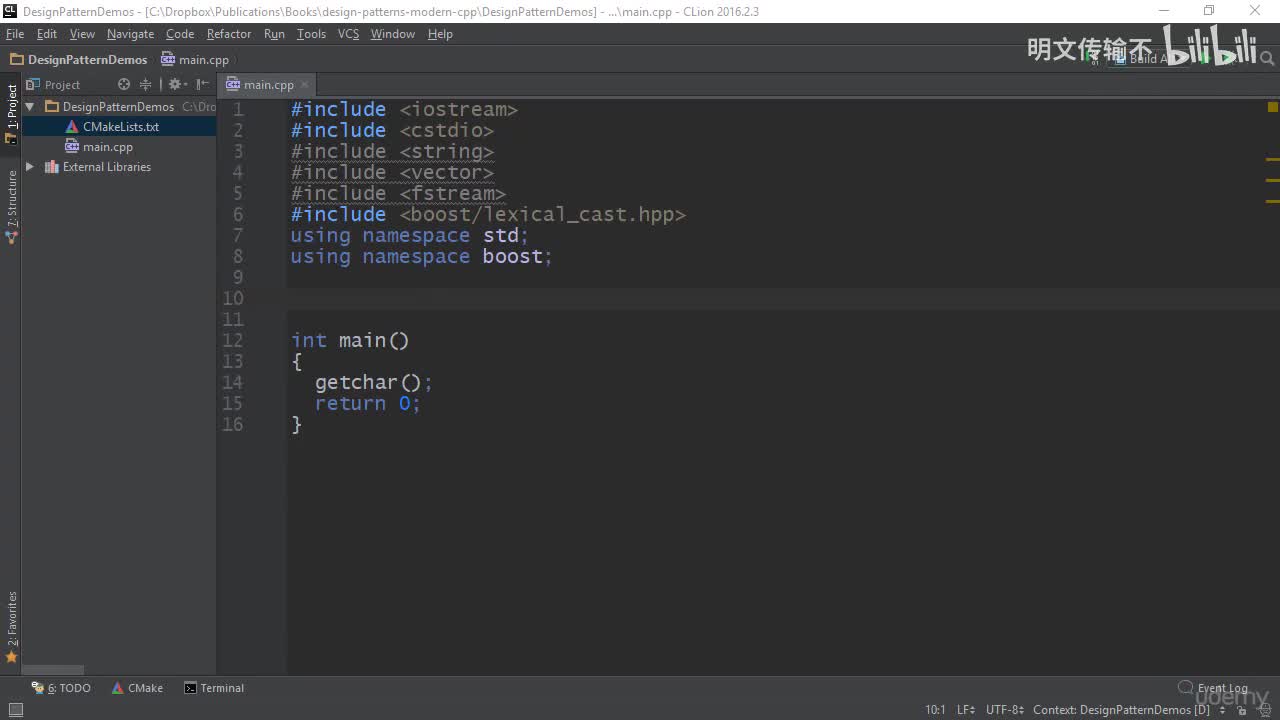Click the '#include <boost/lexical_cast.hpp>' line

(x=488, y=214)
